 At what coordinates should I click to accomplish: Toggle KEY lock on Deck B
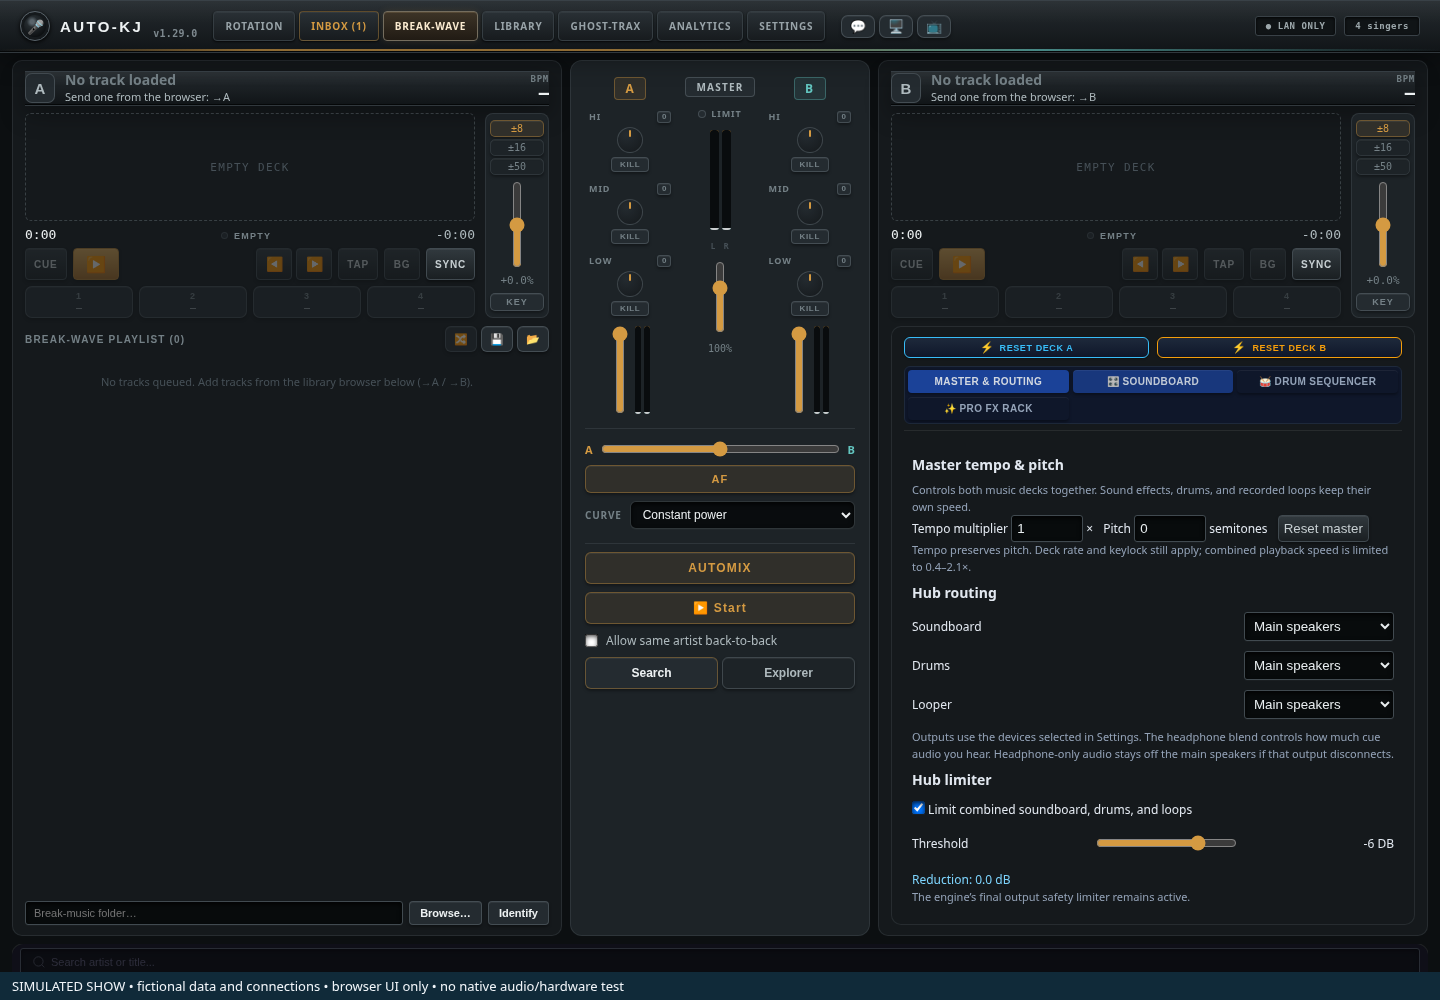tap(1383, 302)
